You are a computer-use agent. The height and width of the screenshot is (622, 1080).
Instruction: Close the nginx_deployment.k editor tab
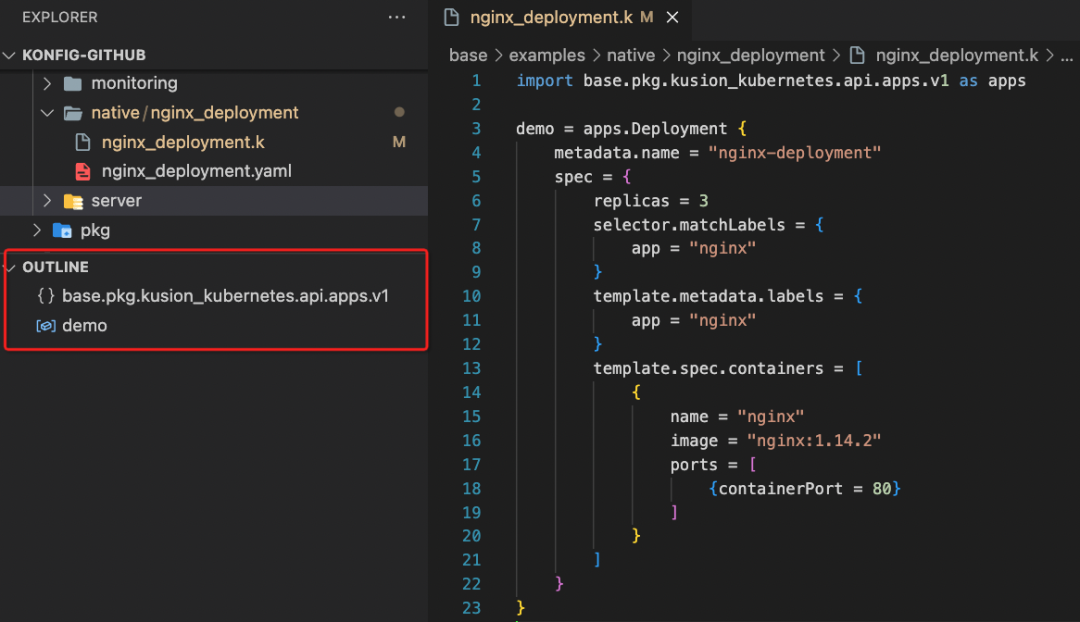tap(672, 17)
